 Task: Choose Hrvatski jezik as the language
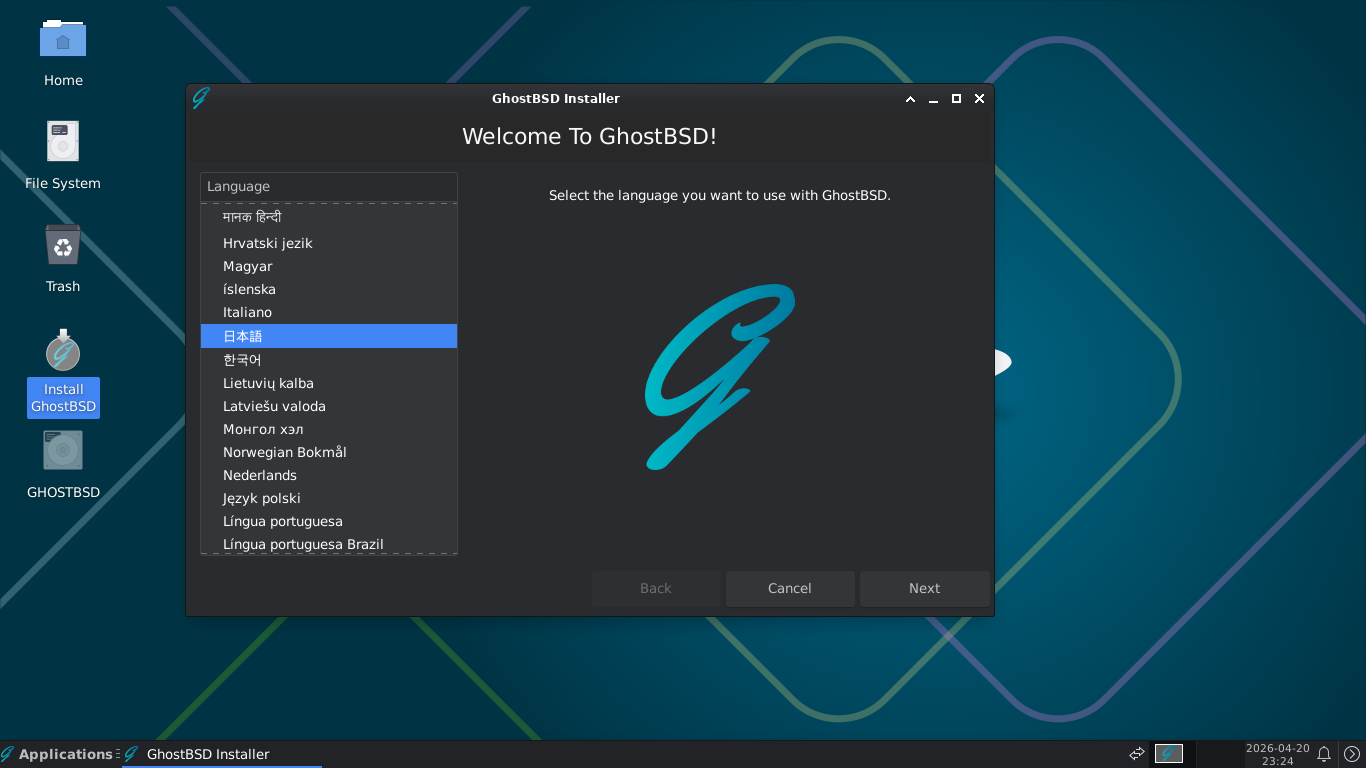point(329,243)
